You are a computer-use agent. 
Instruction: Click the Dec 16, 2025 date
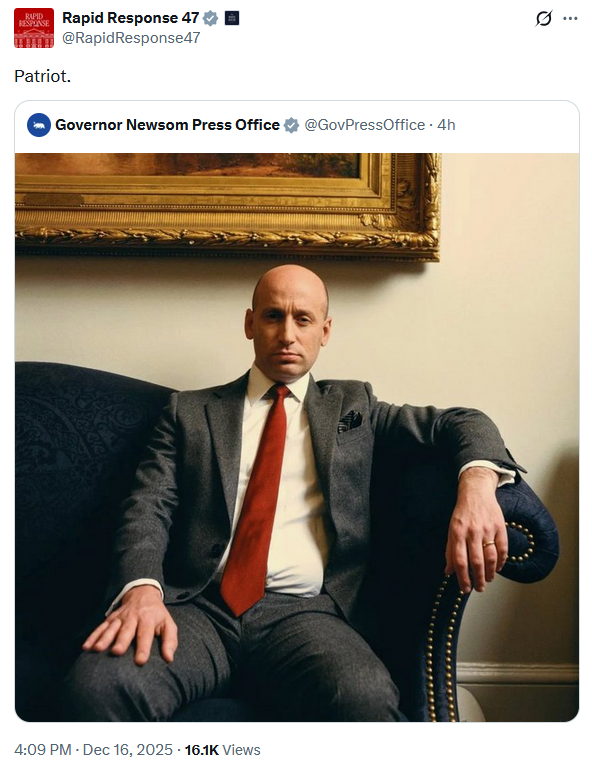[128, 749]
